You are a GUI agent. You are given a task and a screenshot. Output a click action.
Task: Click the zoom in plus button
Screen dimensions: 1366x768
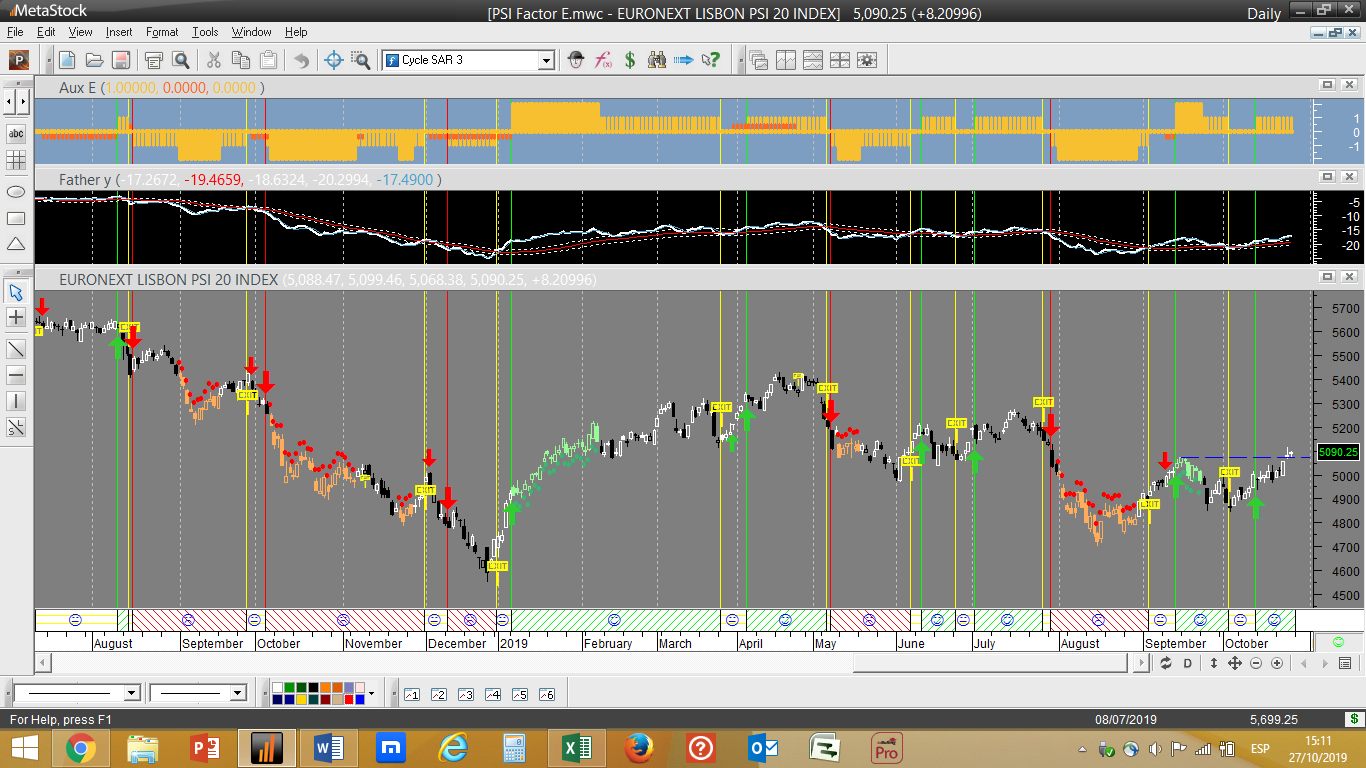point(1277,663)
